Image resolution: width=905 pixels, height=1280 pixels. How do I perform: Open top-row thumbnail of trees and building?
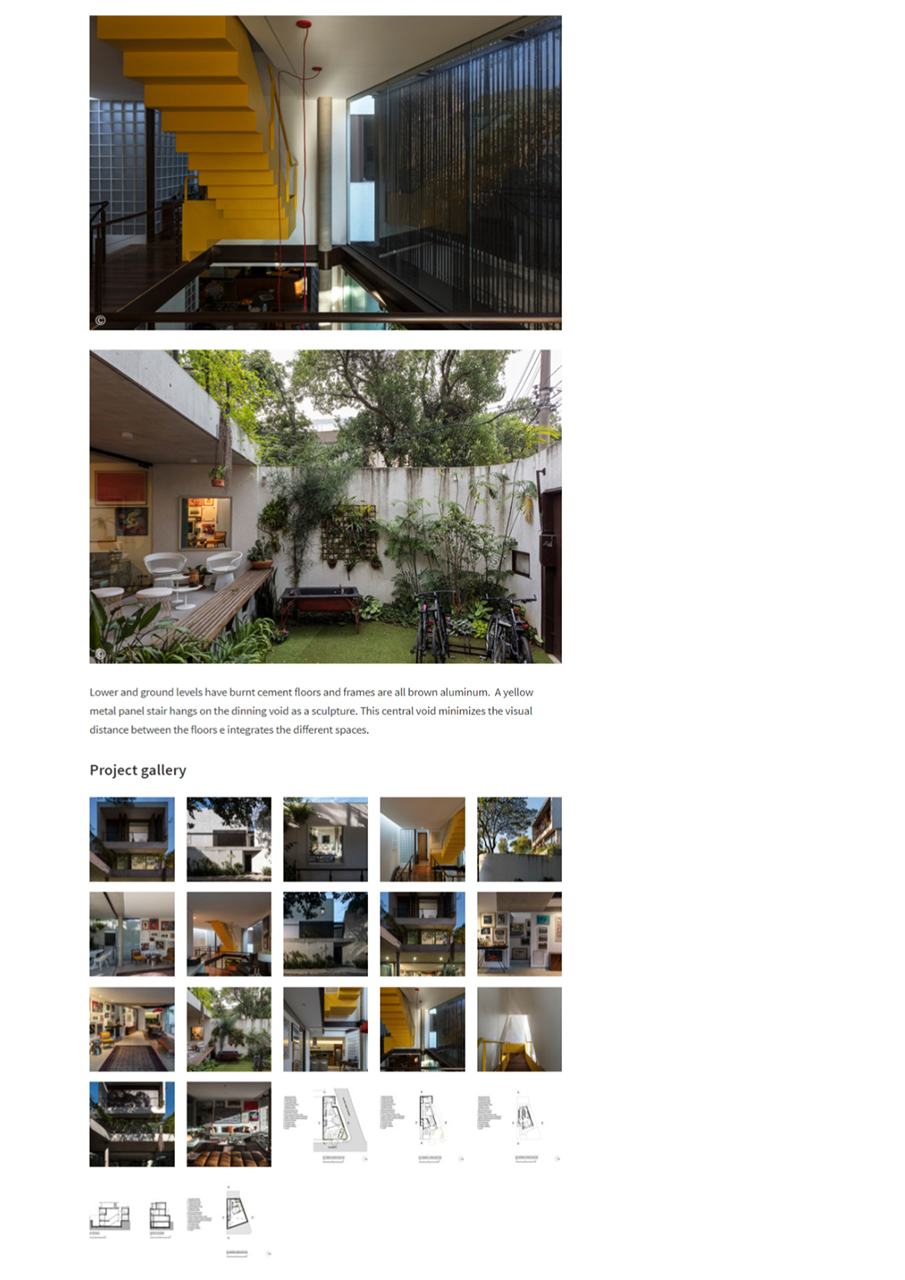[519, 839]
